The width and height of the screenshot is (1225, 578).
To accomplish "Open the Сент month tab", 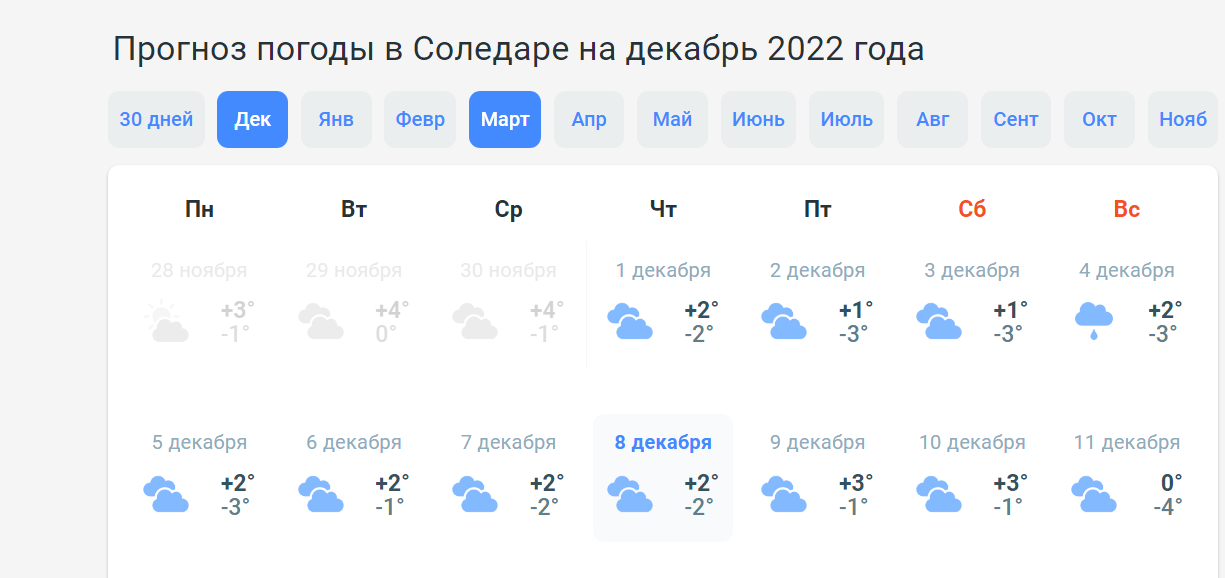I will [x=1016, y=120].
